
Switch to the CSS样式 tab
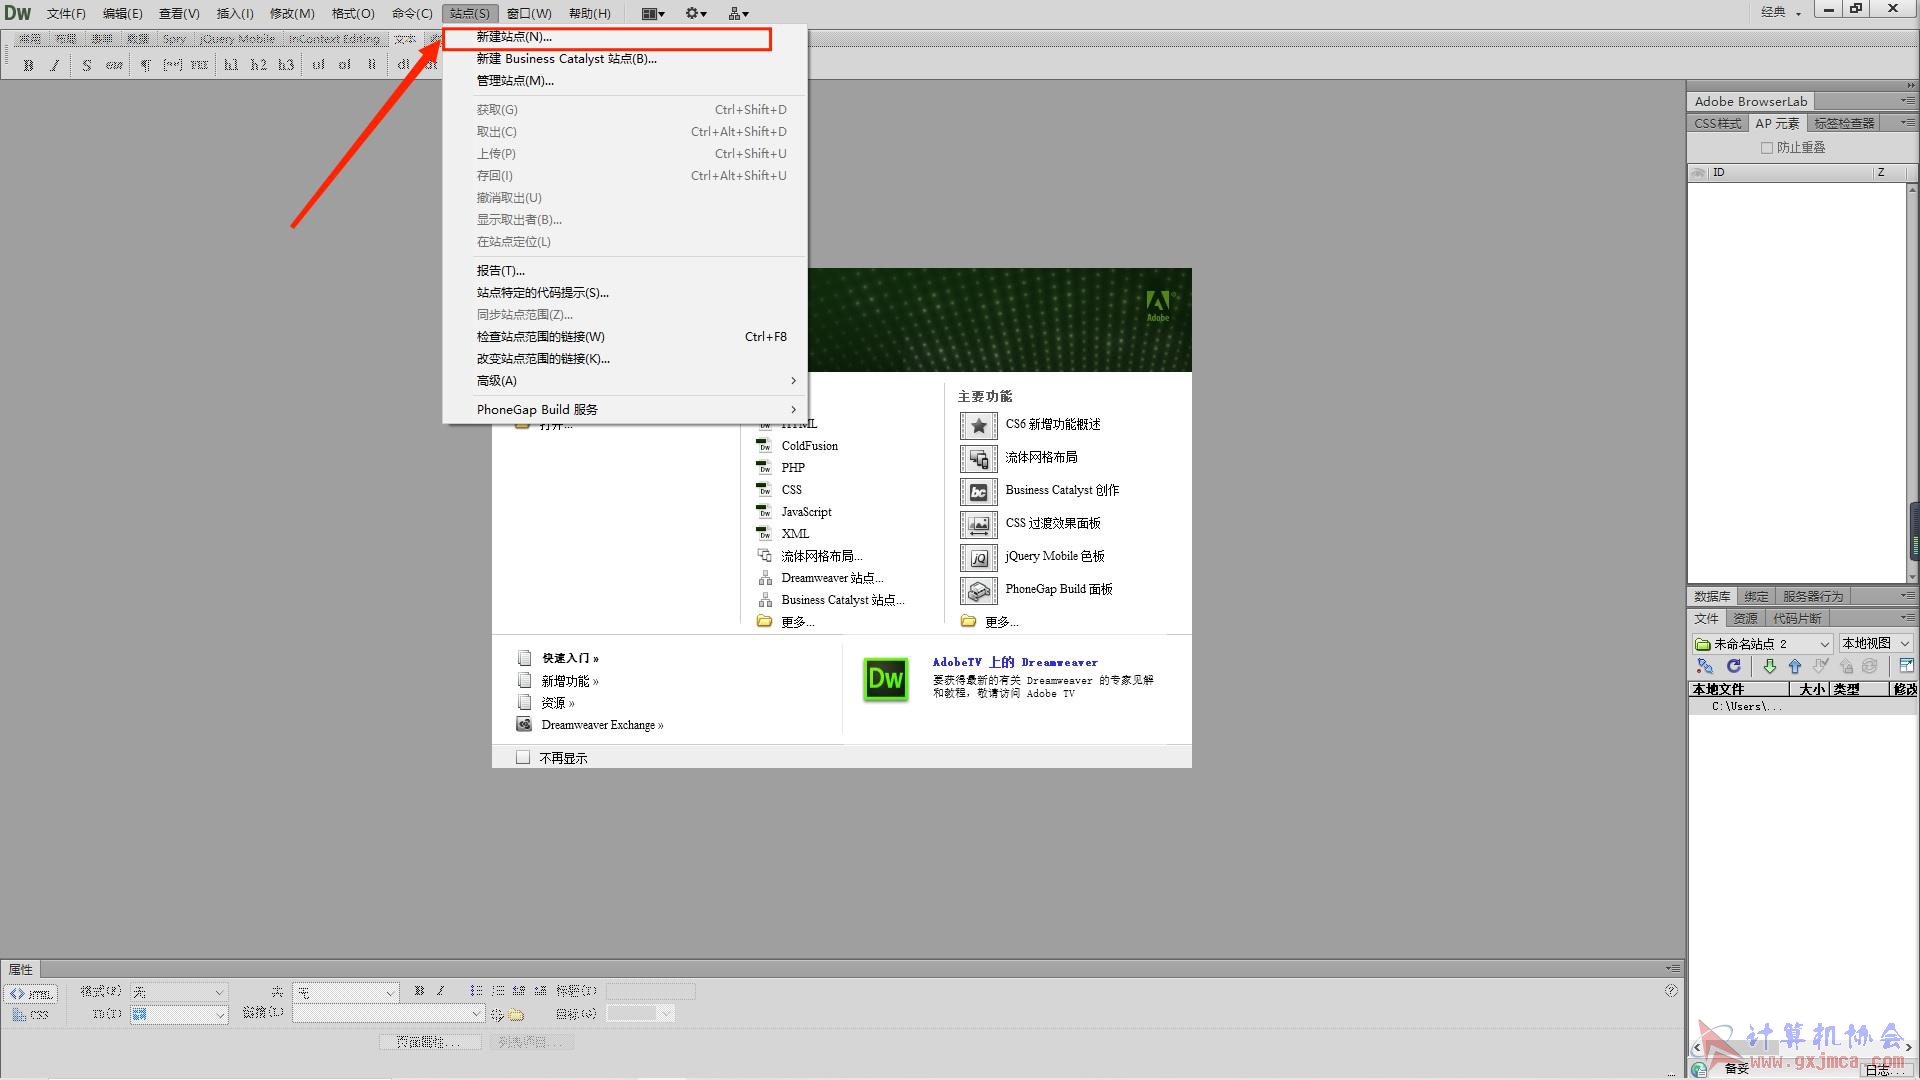[x=1718, y=123]
